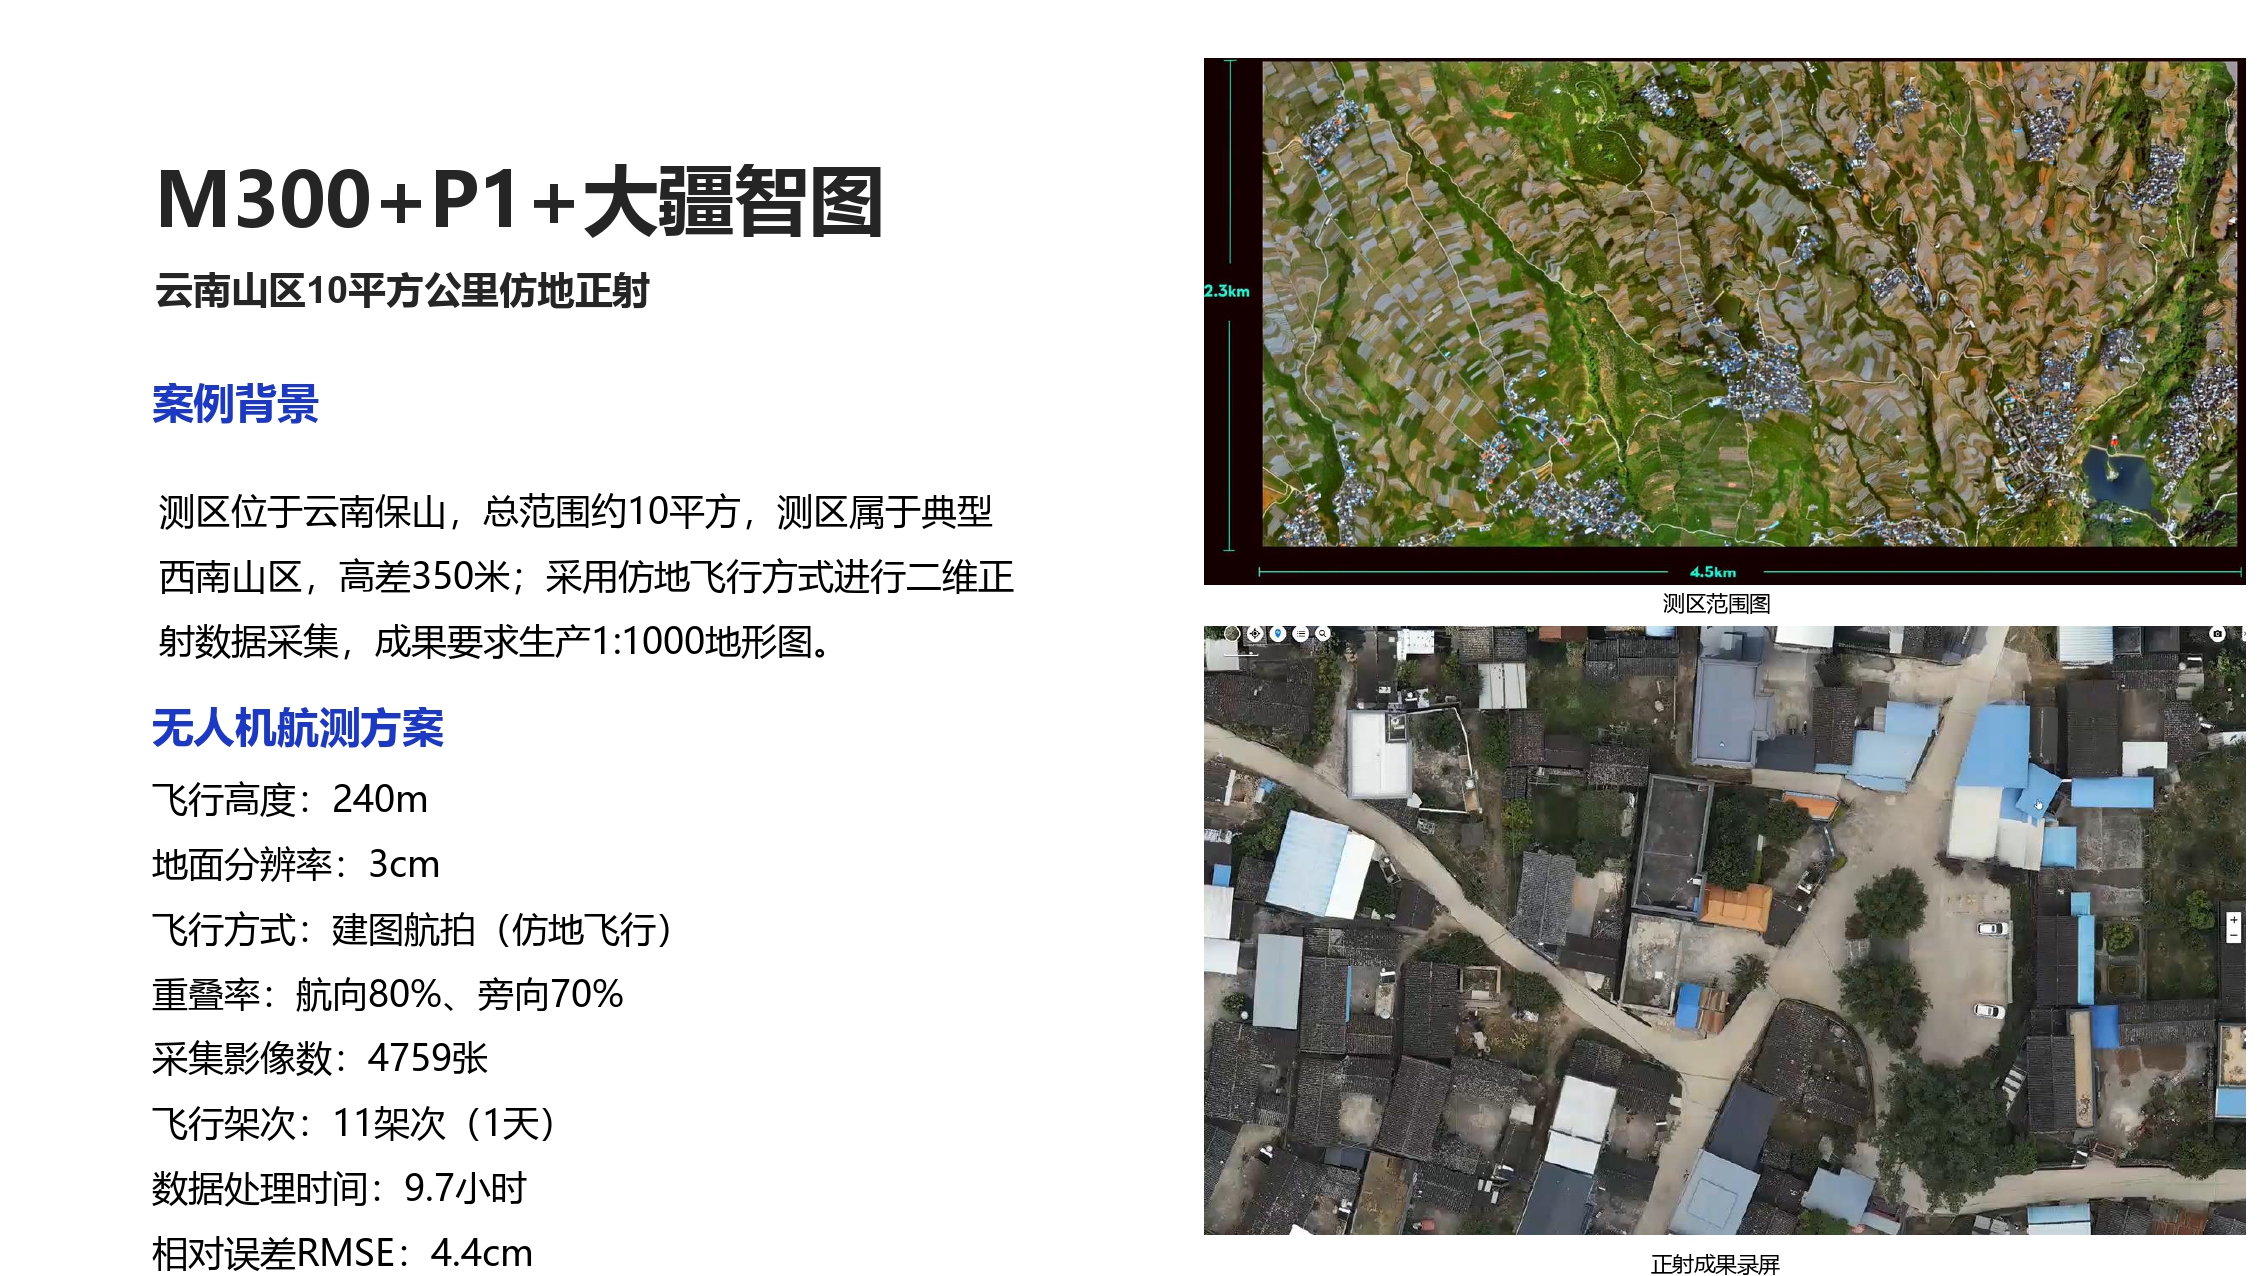This screenshot has width=2268, height=1276.
Task: Zoom out with the minus button
Action: (x=2234, y=935)
